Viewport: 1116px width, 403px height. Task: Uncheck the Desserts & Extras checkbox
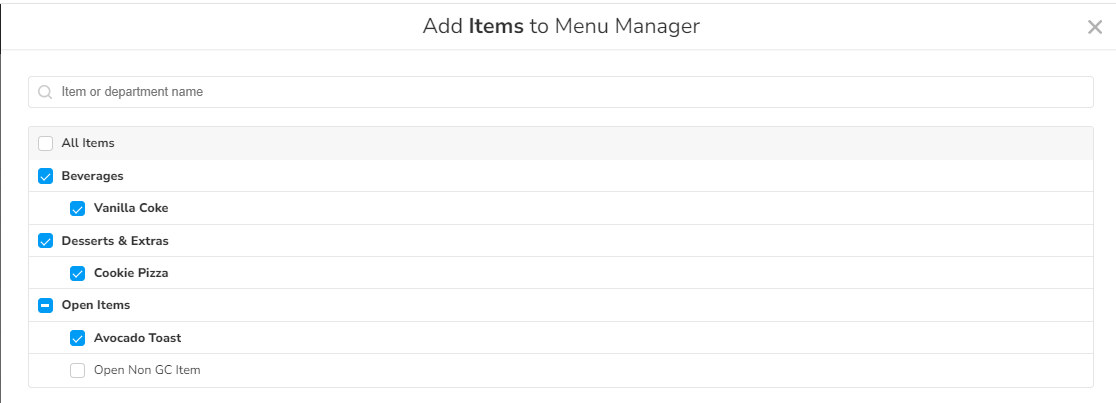coord(46,241)
